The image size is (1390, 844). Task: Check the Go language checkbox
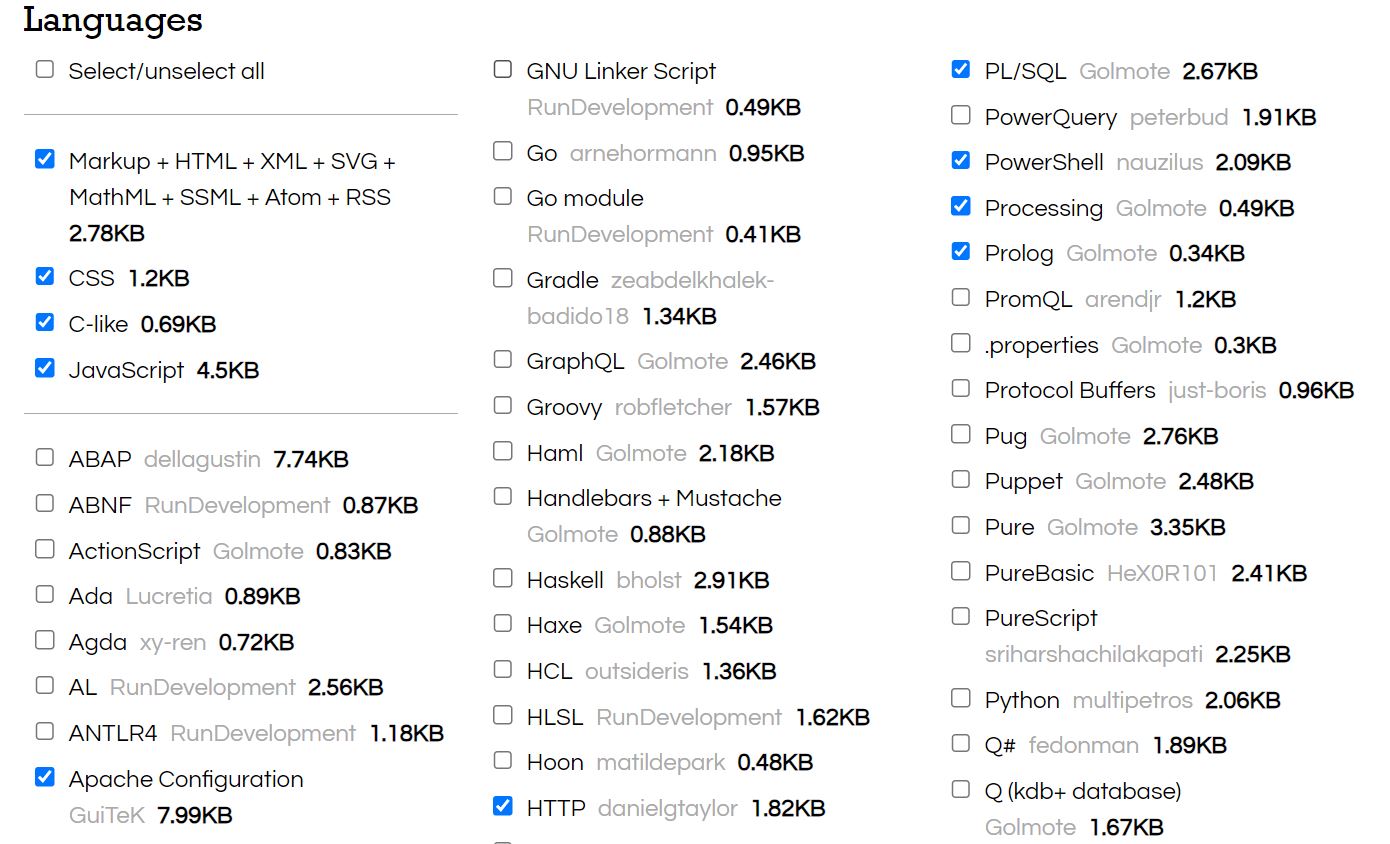click(503, 152)
